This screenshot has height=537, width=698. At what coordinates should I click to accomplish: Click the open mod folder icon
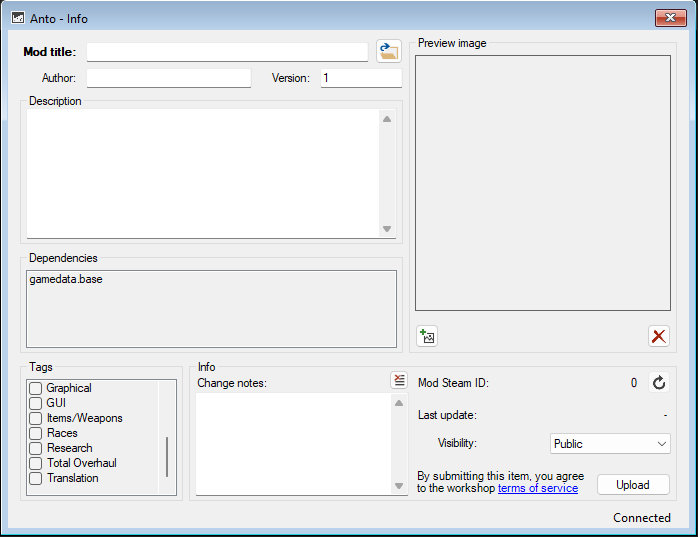389,51
